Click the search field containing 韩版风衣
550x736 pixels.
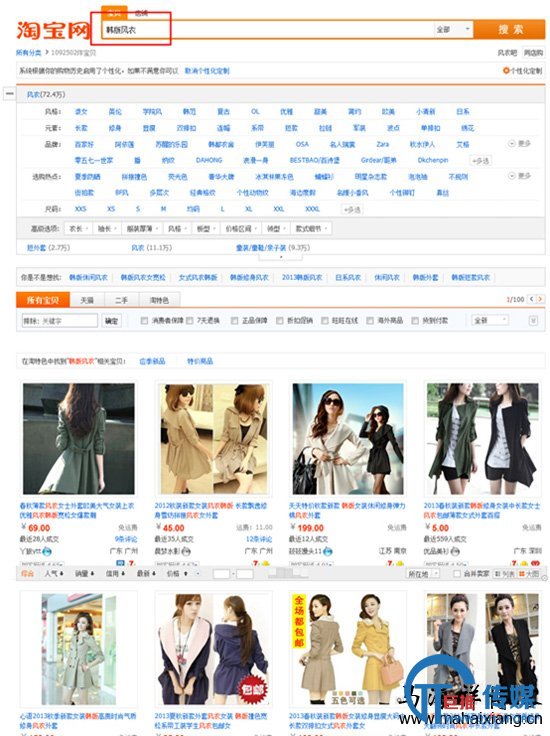coord(267,30)
